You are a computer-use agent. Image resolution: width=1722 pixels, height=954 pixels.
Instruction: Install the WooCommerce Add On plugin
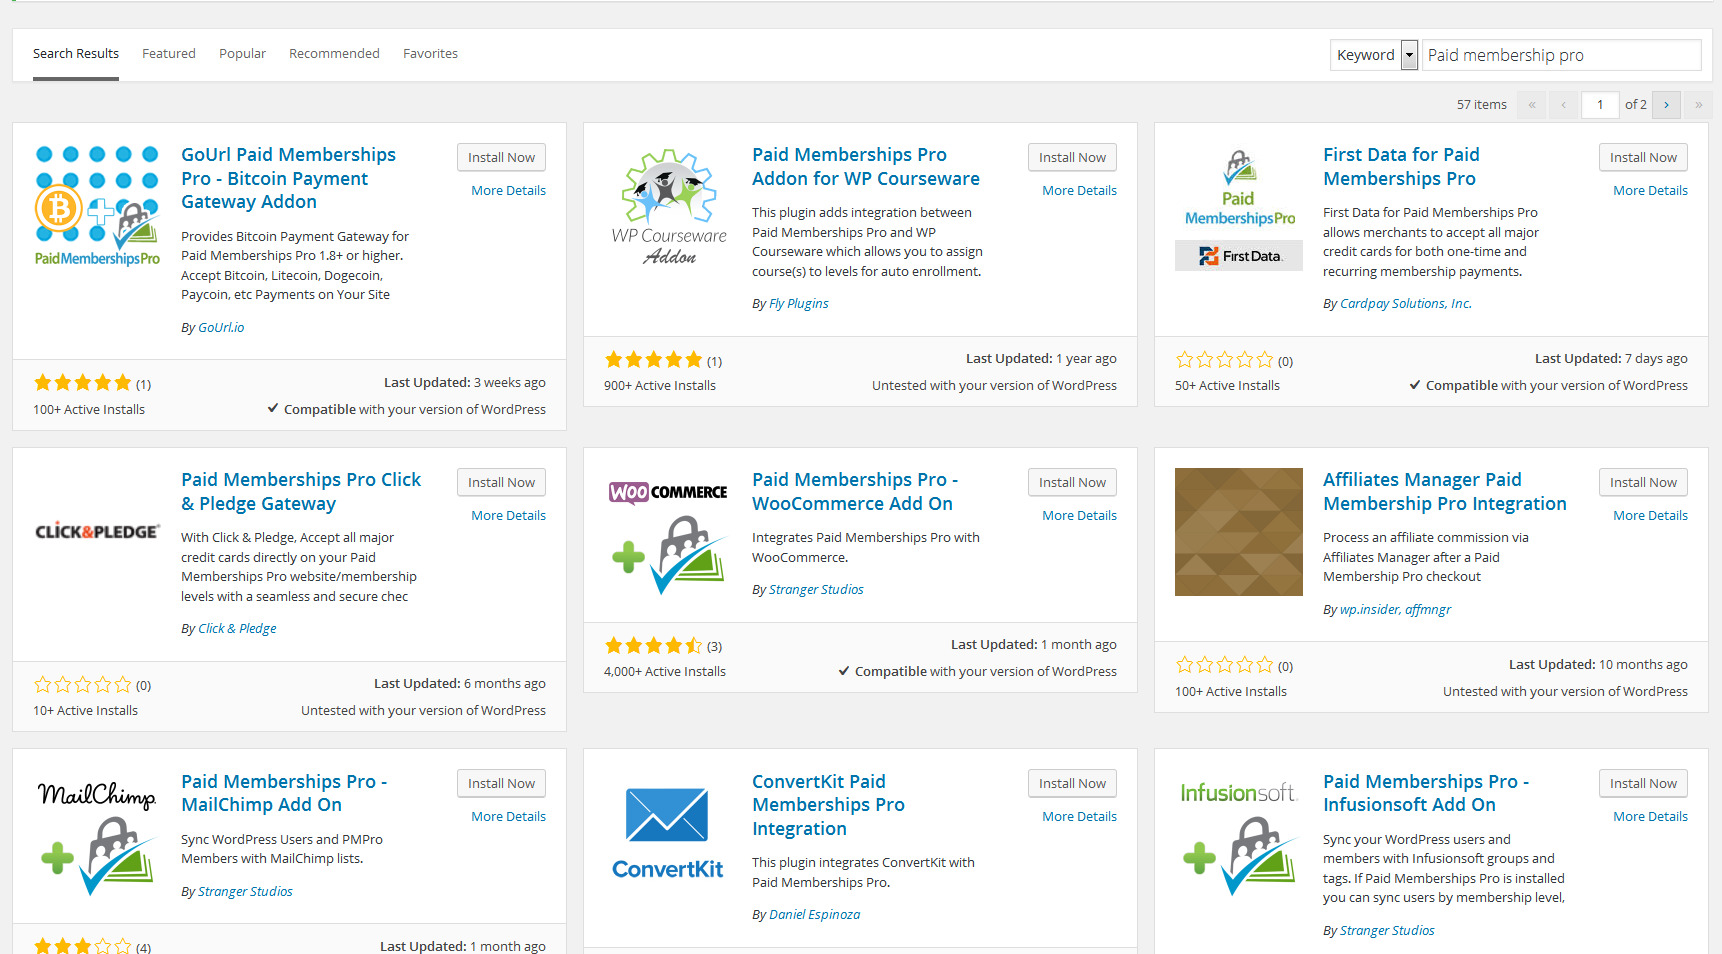(1072, 482)
